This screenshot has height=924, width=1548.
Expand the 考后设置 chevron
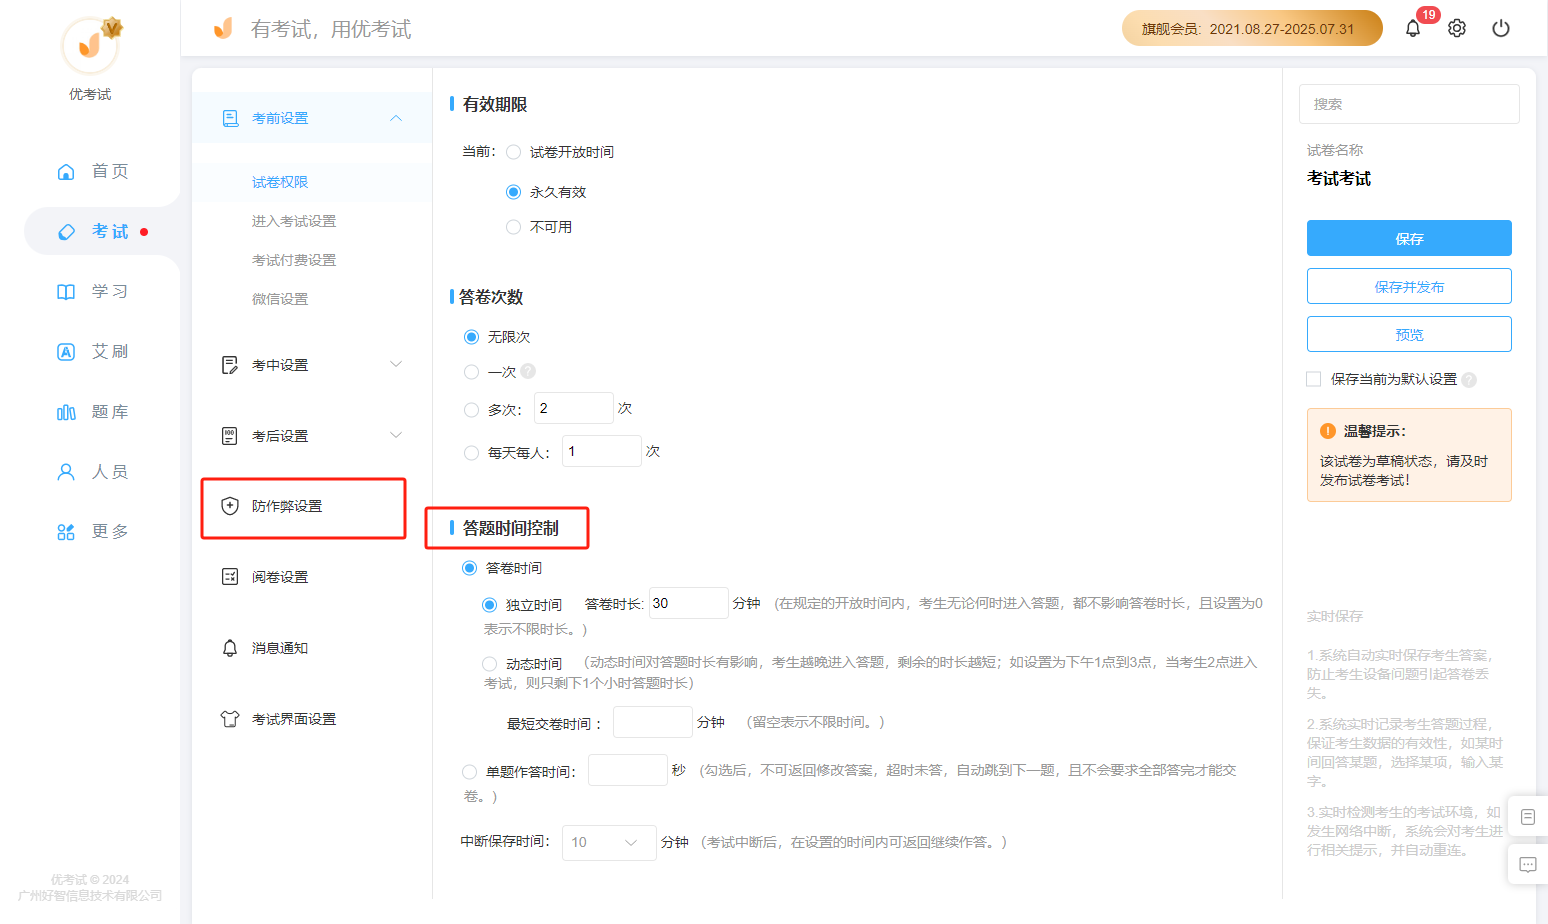click(396, 435)
